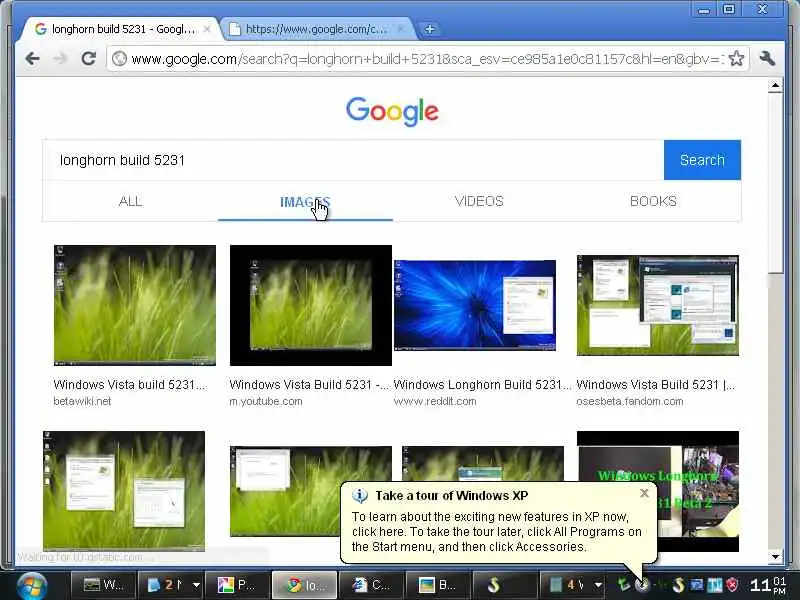This screenshot has width=800, height=600.
Task: Reload the page with the refresh icon
Action: pyautogui.click(x=89, y=59)
